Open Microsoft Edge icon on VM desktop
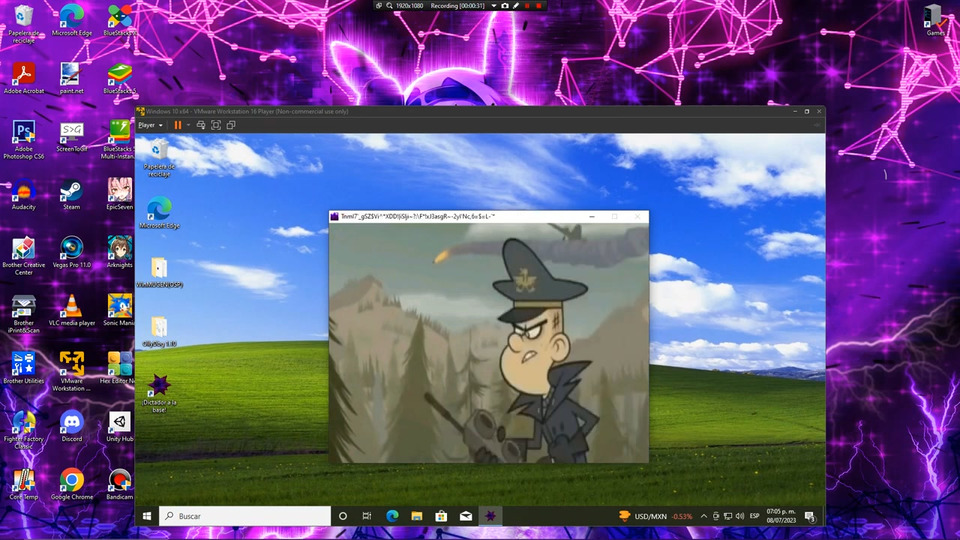 click(x=159, y=212)
